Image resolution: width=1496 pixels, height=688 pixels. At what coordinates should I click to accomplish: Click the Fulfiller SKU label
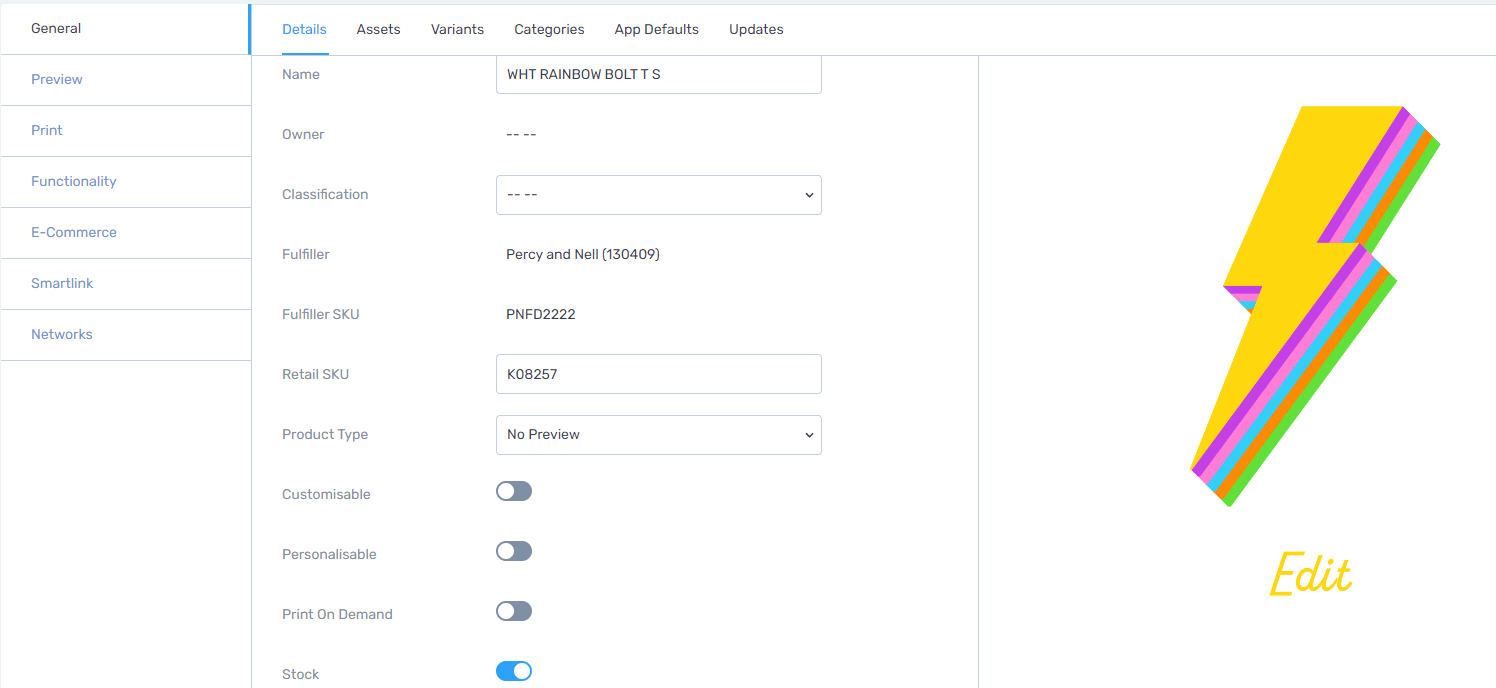(320, 314)
